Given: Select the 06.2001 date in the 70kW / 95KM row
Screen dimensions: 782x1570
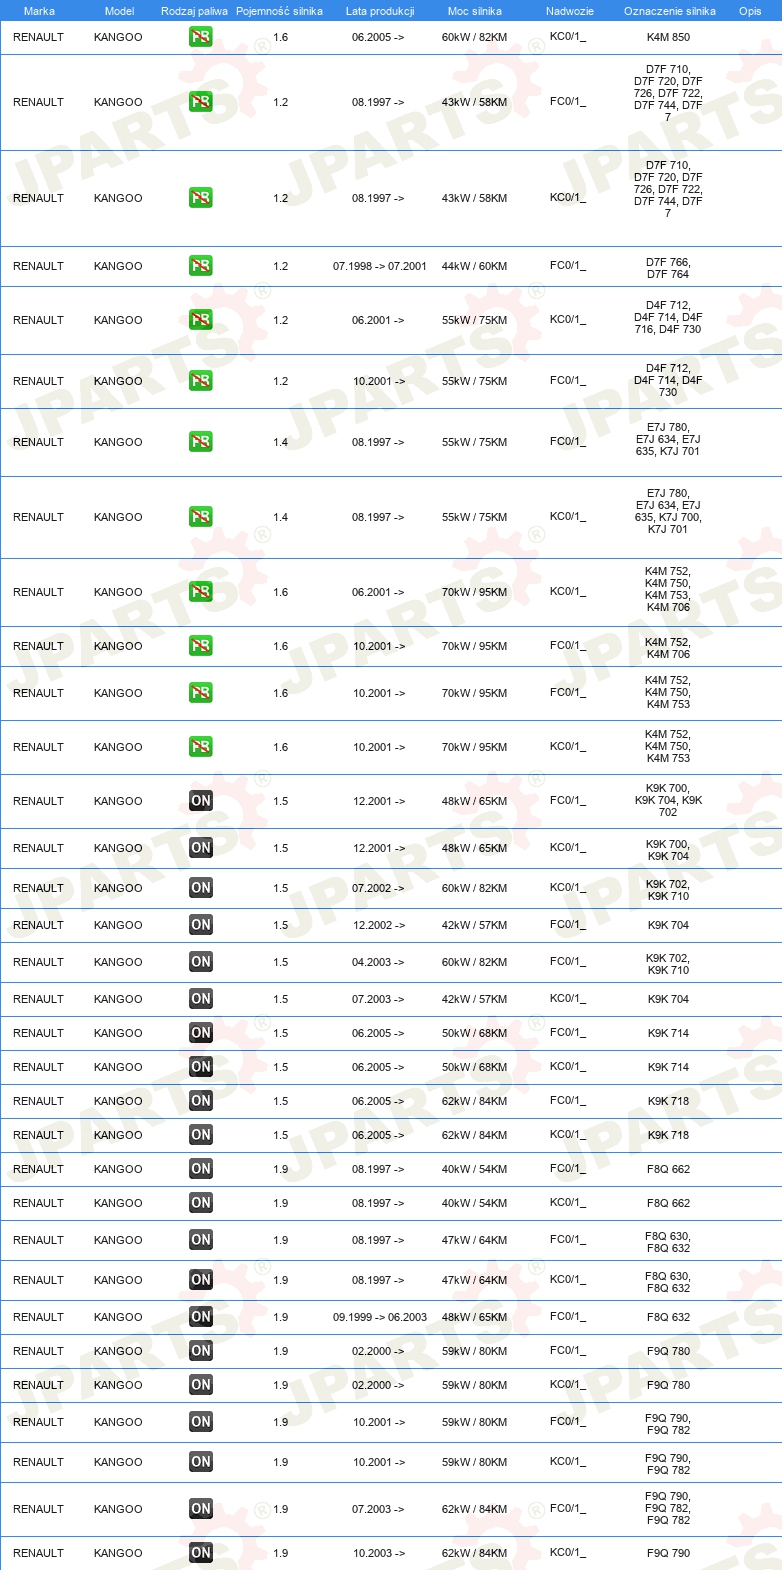Looking at the screenshot, I should (378, 592).
